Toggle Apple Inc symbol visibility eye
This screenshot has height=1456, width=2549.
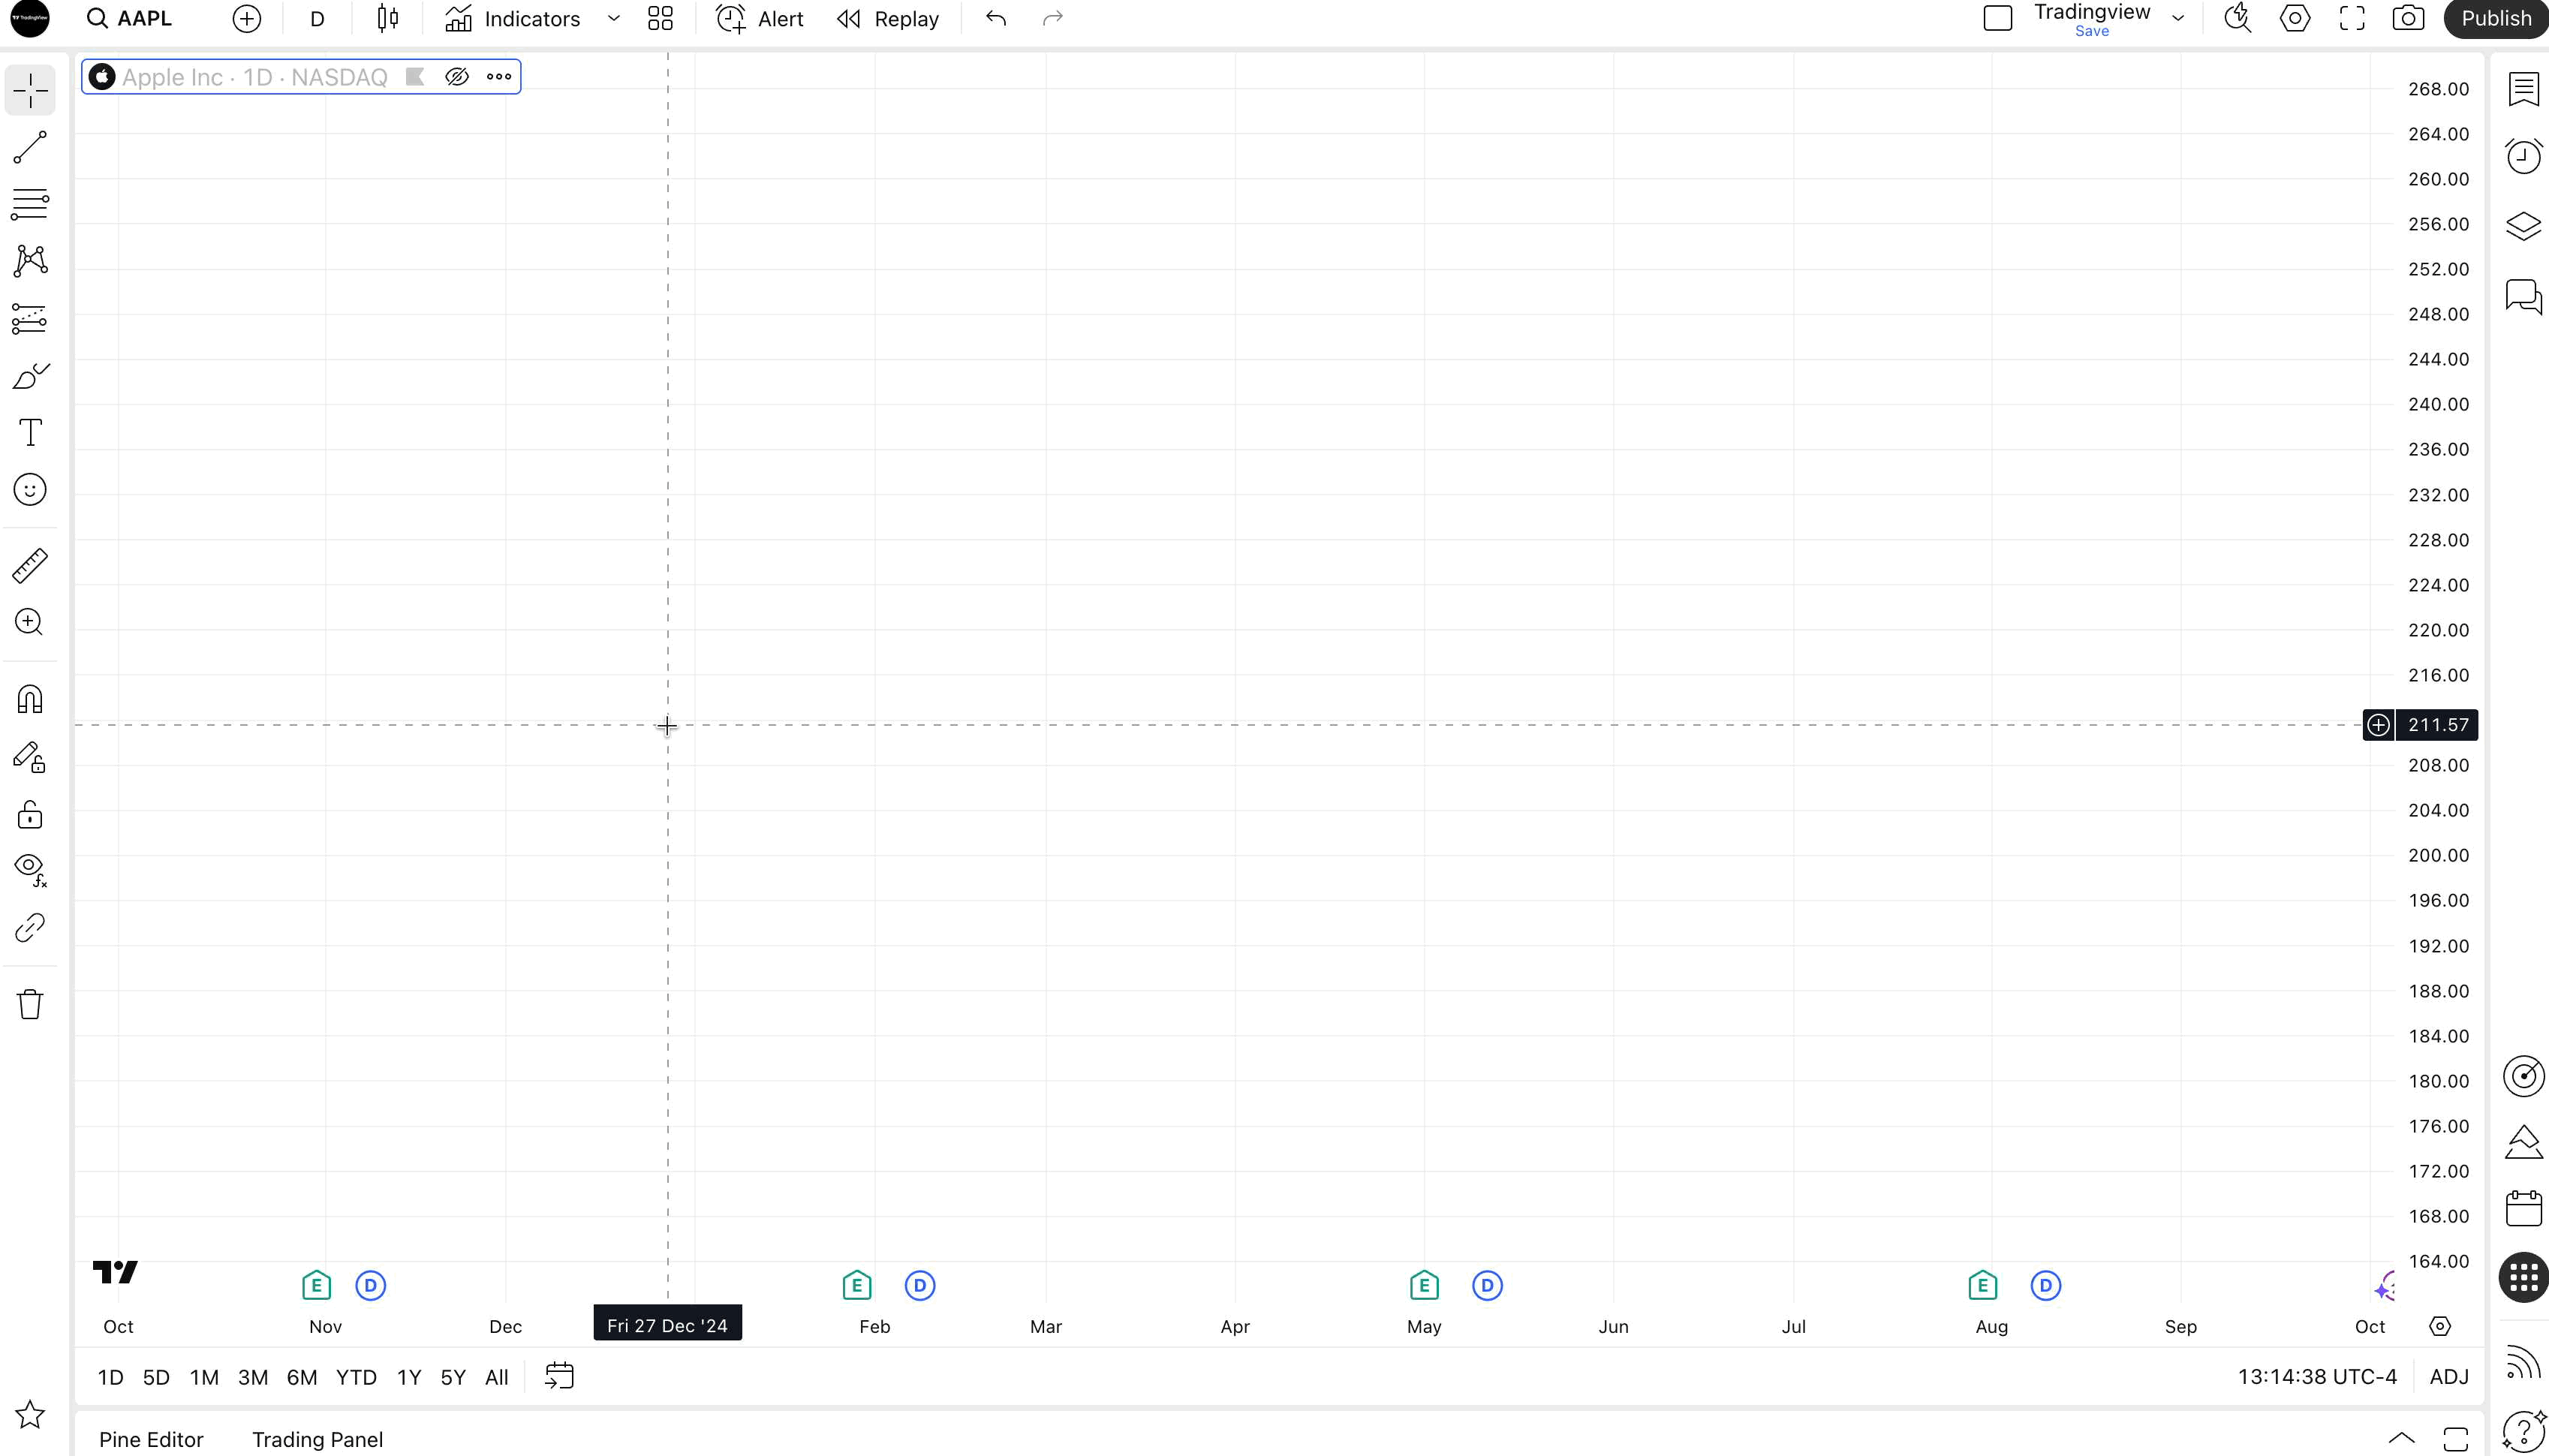[x=457, y=77]
